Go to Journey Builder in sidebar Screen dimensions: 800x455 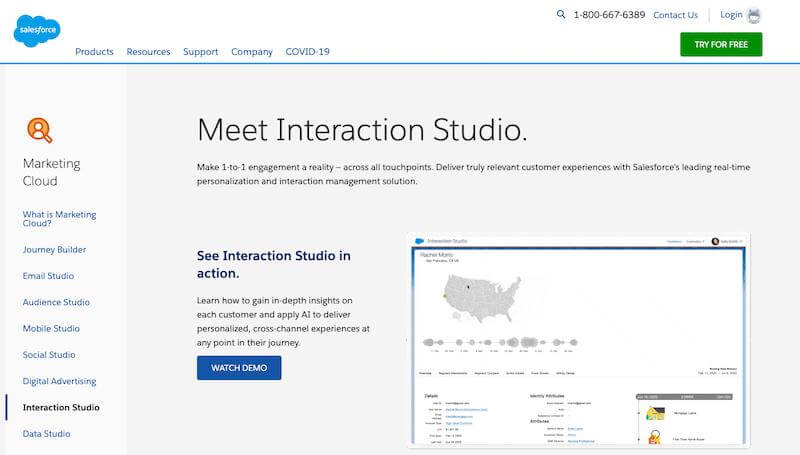pyautogui.click(x=54, y=249)
